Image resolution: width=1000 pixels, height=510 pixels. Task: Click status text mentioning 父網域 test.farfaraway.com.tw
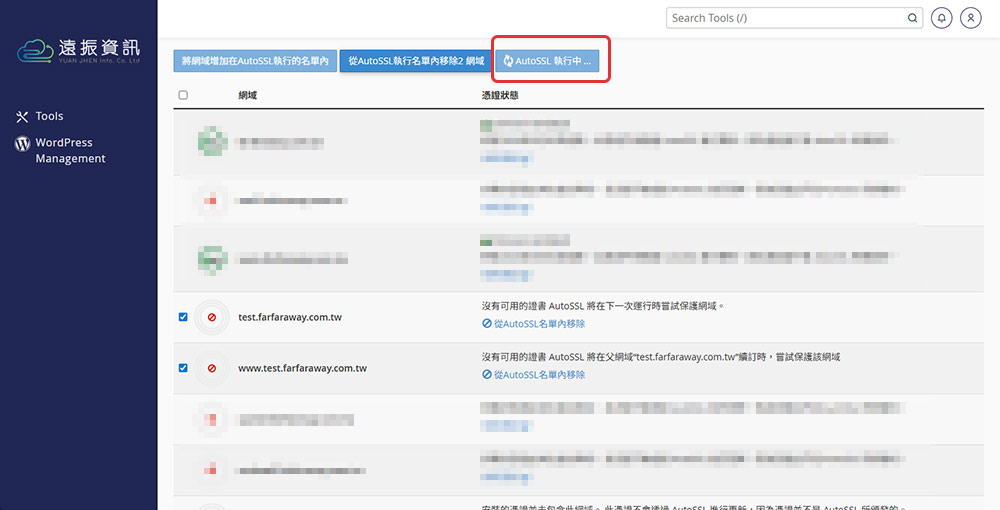click(x=661, y=357)
